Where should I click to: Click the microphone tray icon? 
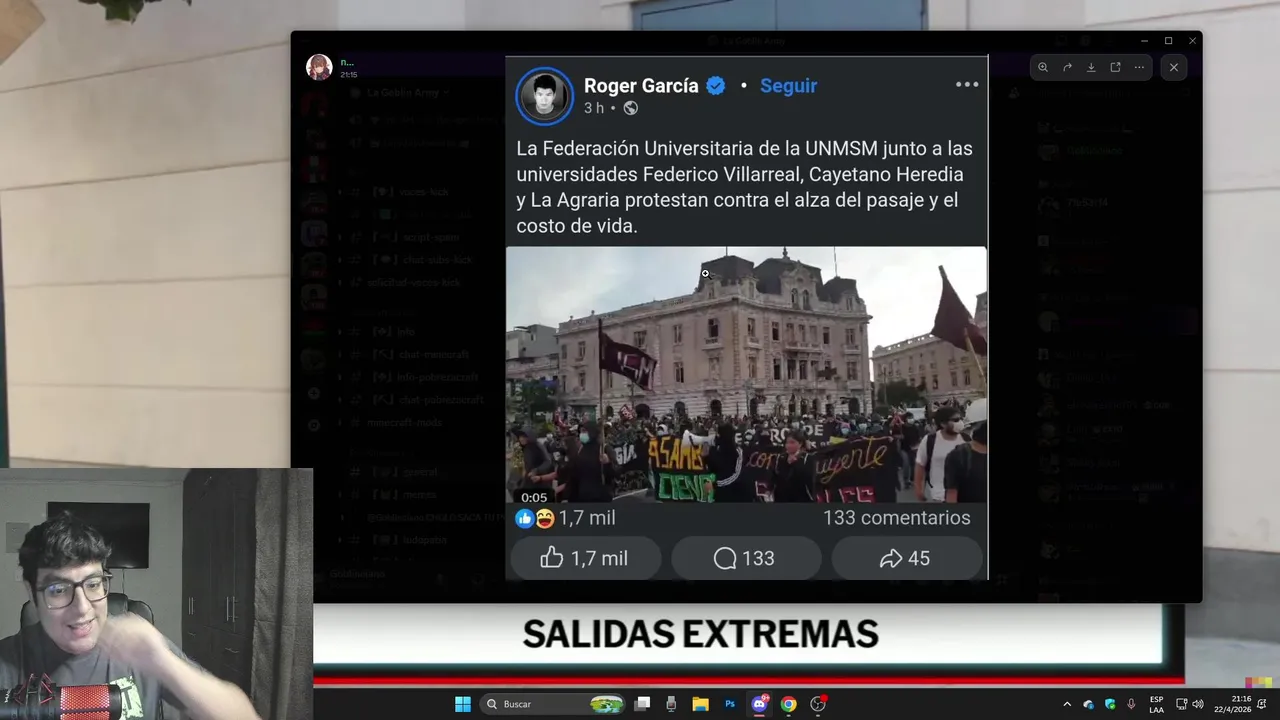[1131, 704]
